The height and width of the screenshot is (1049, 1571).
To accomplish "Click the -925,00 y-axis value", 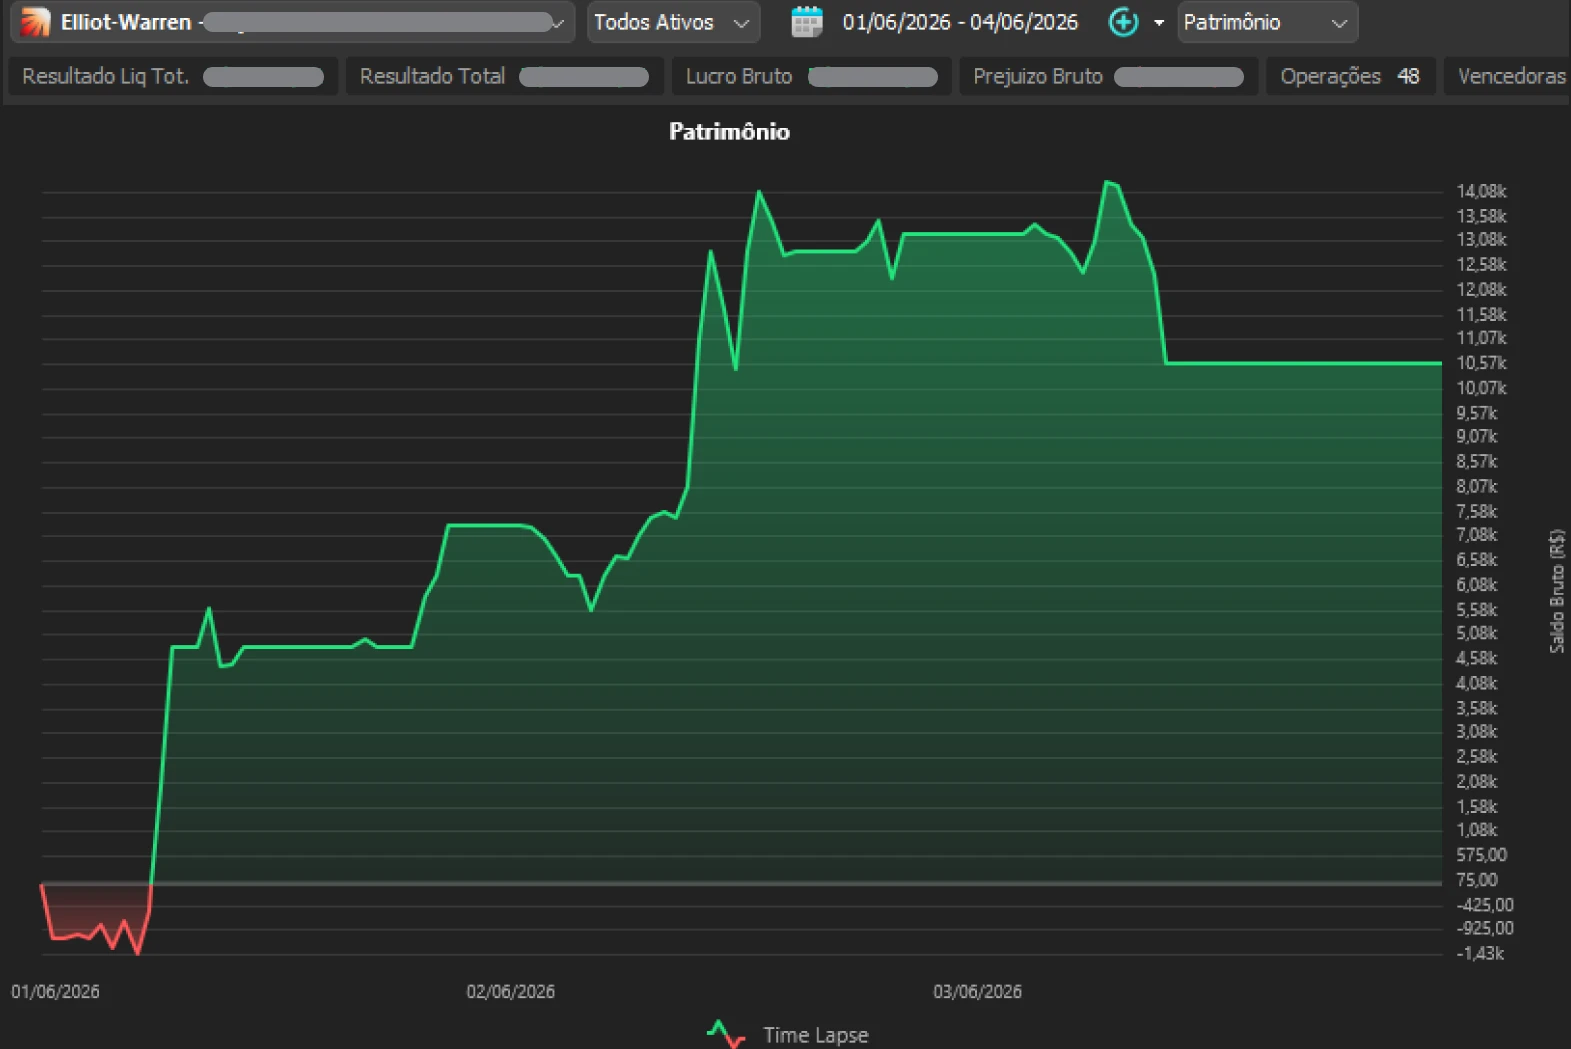I will coord(1485,928).
